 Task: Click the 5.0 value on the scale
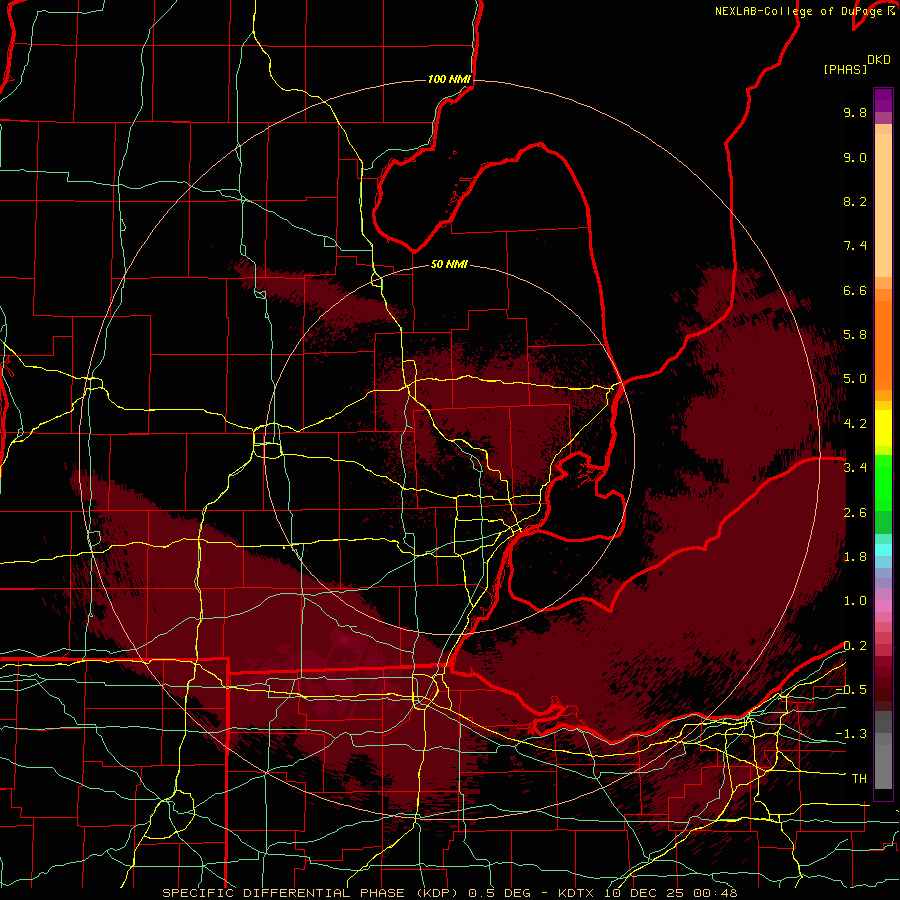855,379
